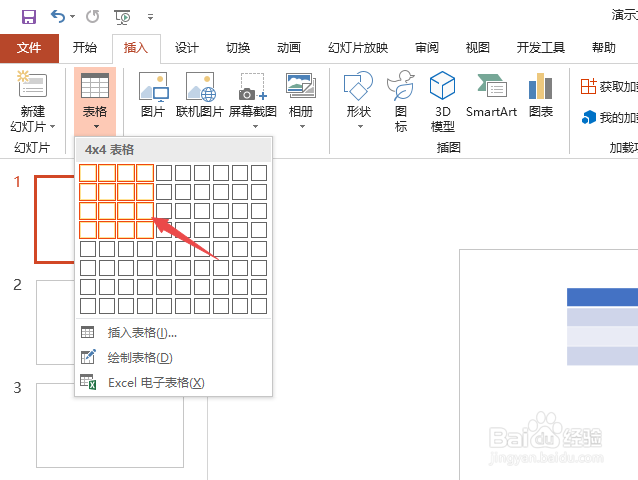Click the 形状 (Shapes) icon

(x=358, y=86)
